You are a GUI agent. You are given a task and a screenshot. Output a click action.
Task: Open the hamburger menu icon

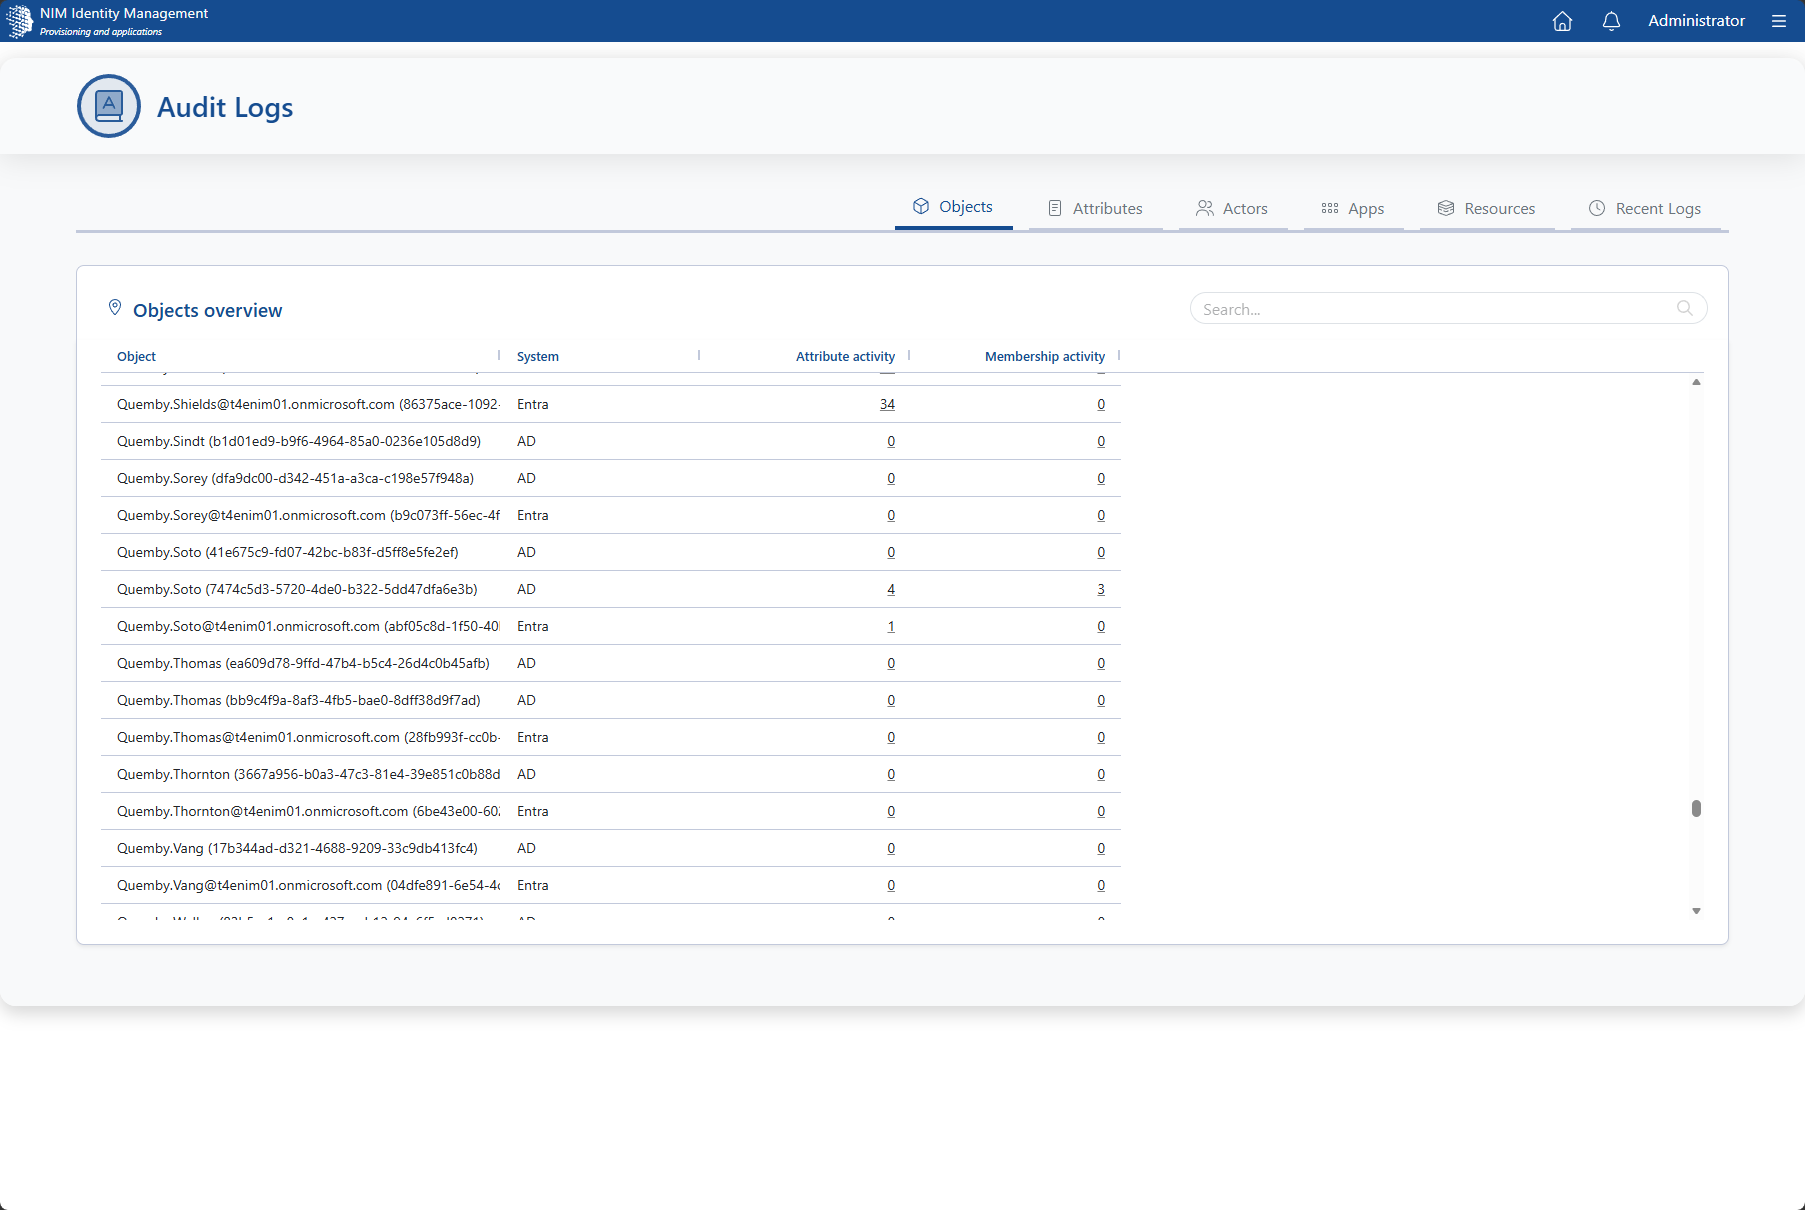click(x=1778, y=21)
